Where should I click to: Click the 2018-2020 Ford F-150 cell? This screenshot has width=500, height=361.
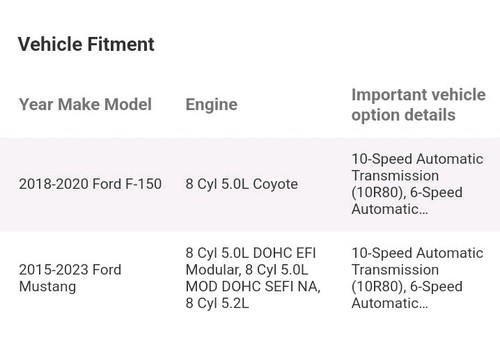coord(90,184)
